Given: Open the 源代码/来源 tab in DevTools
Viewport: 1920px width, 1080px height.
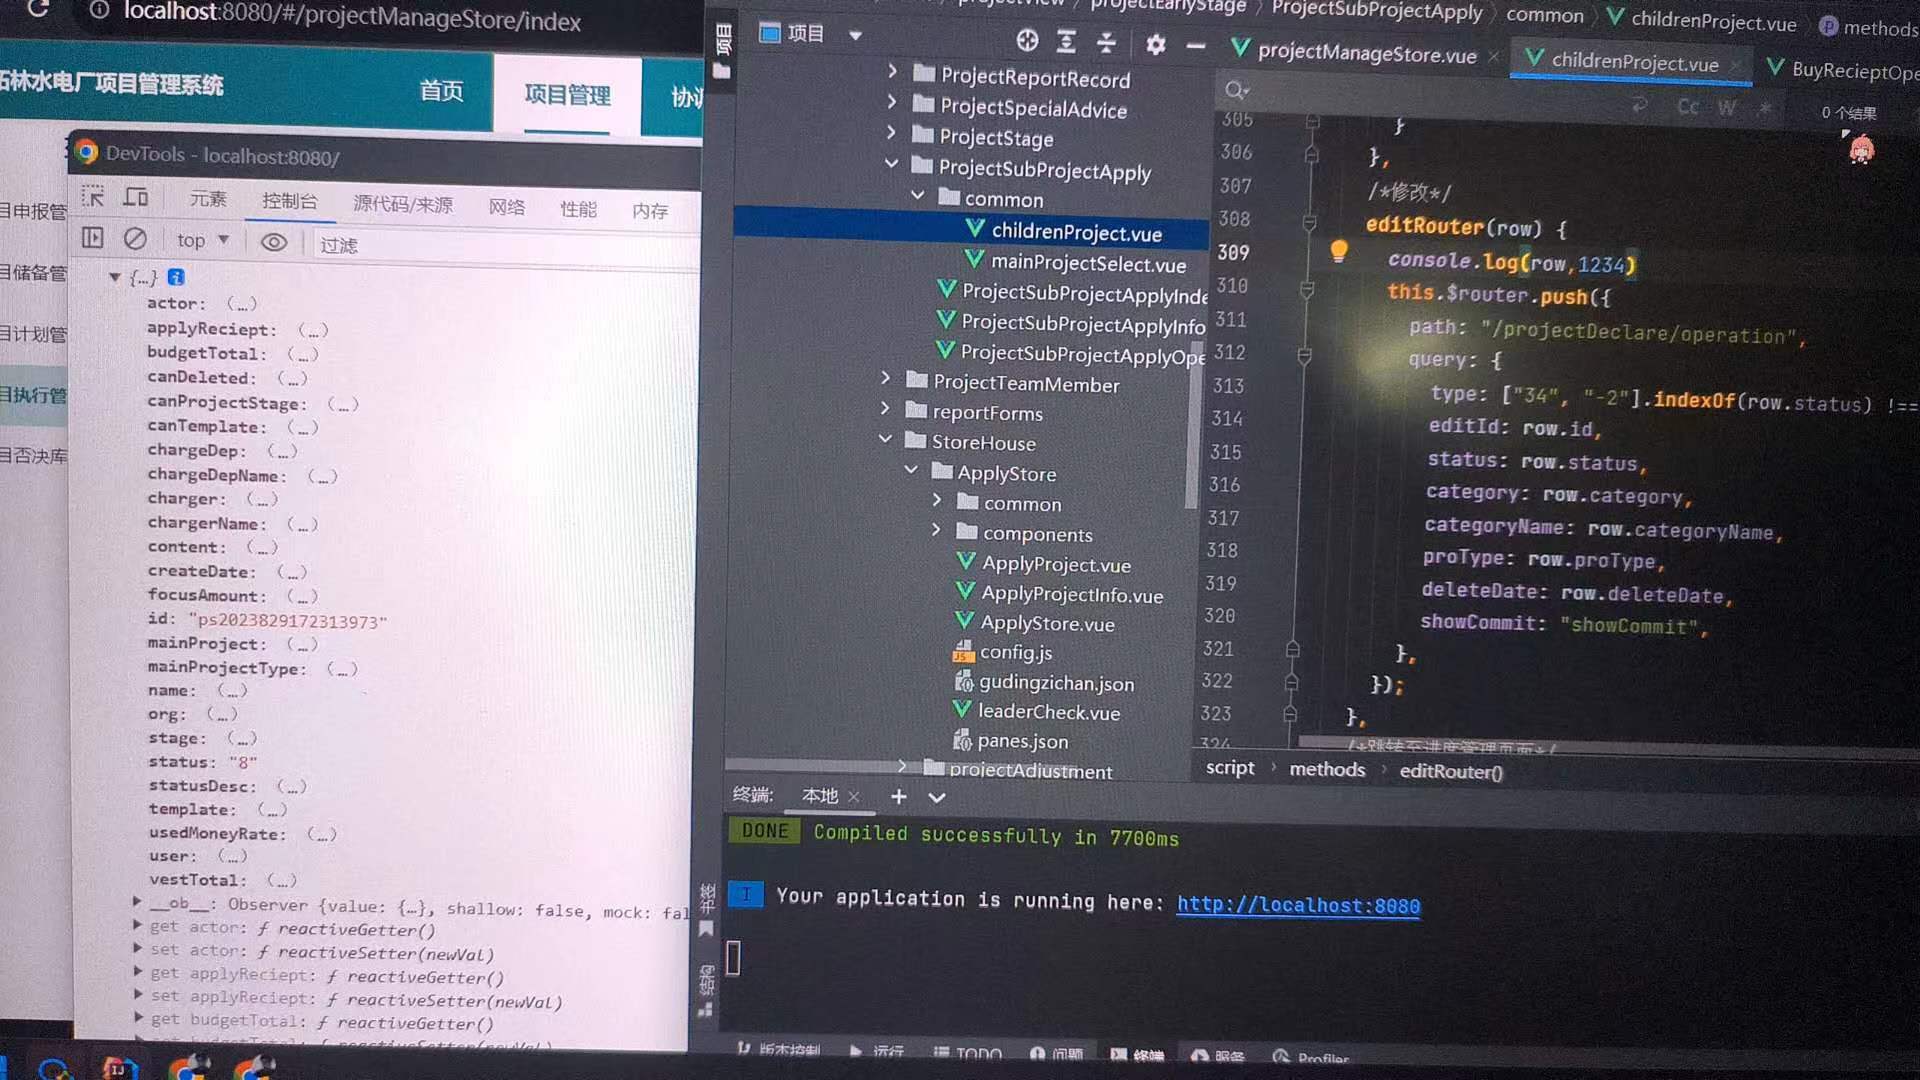Looking at the screenshot, I should coord(403,204).
